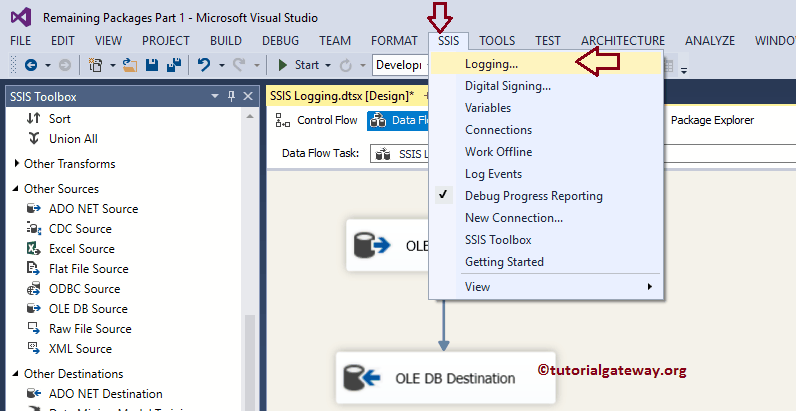Screen dimensions: 796x411
Task: Open the SSIS menu in menu bar
Action: [449, 41]
